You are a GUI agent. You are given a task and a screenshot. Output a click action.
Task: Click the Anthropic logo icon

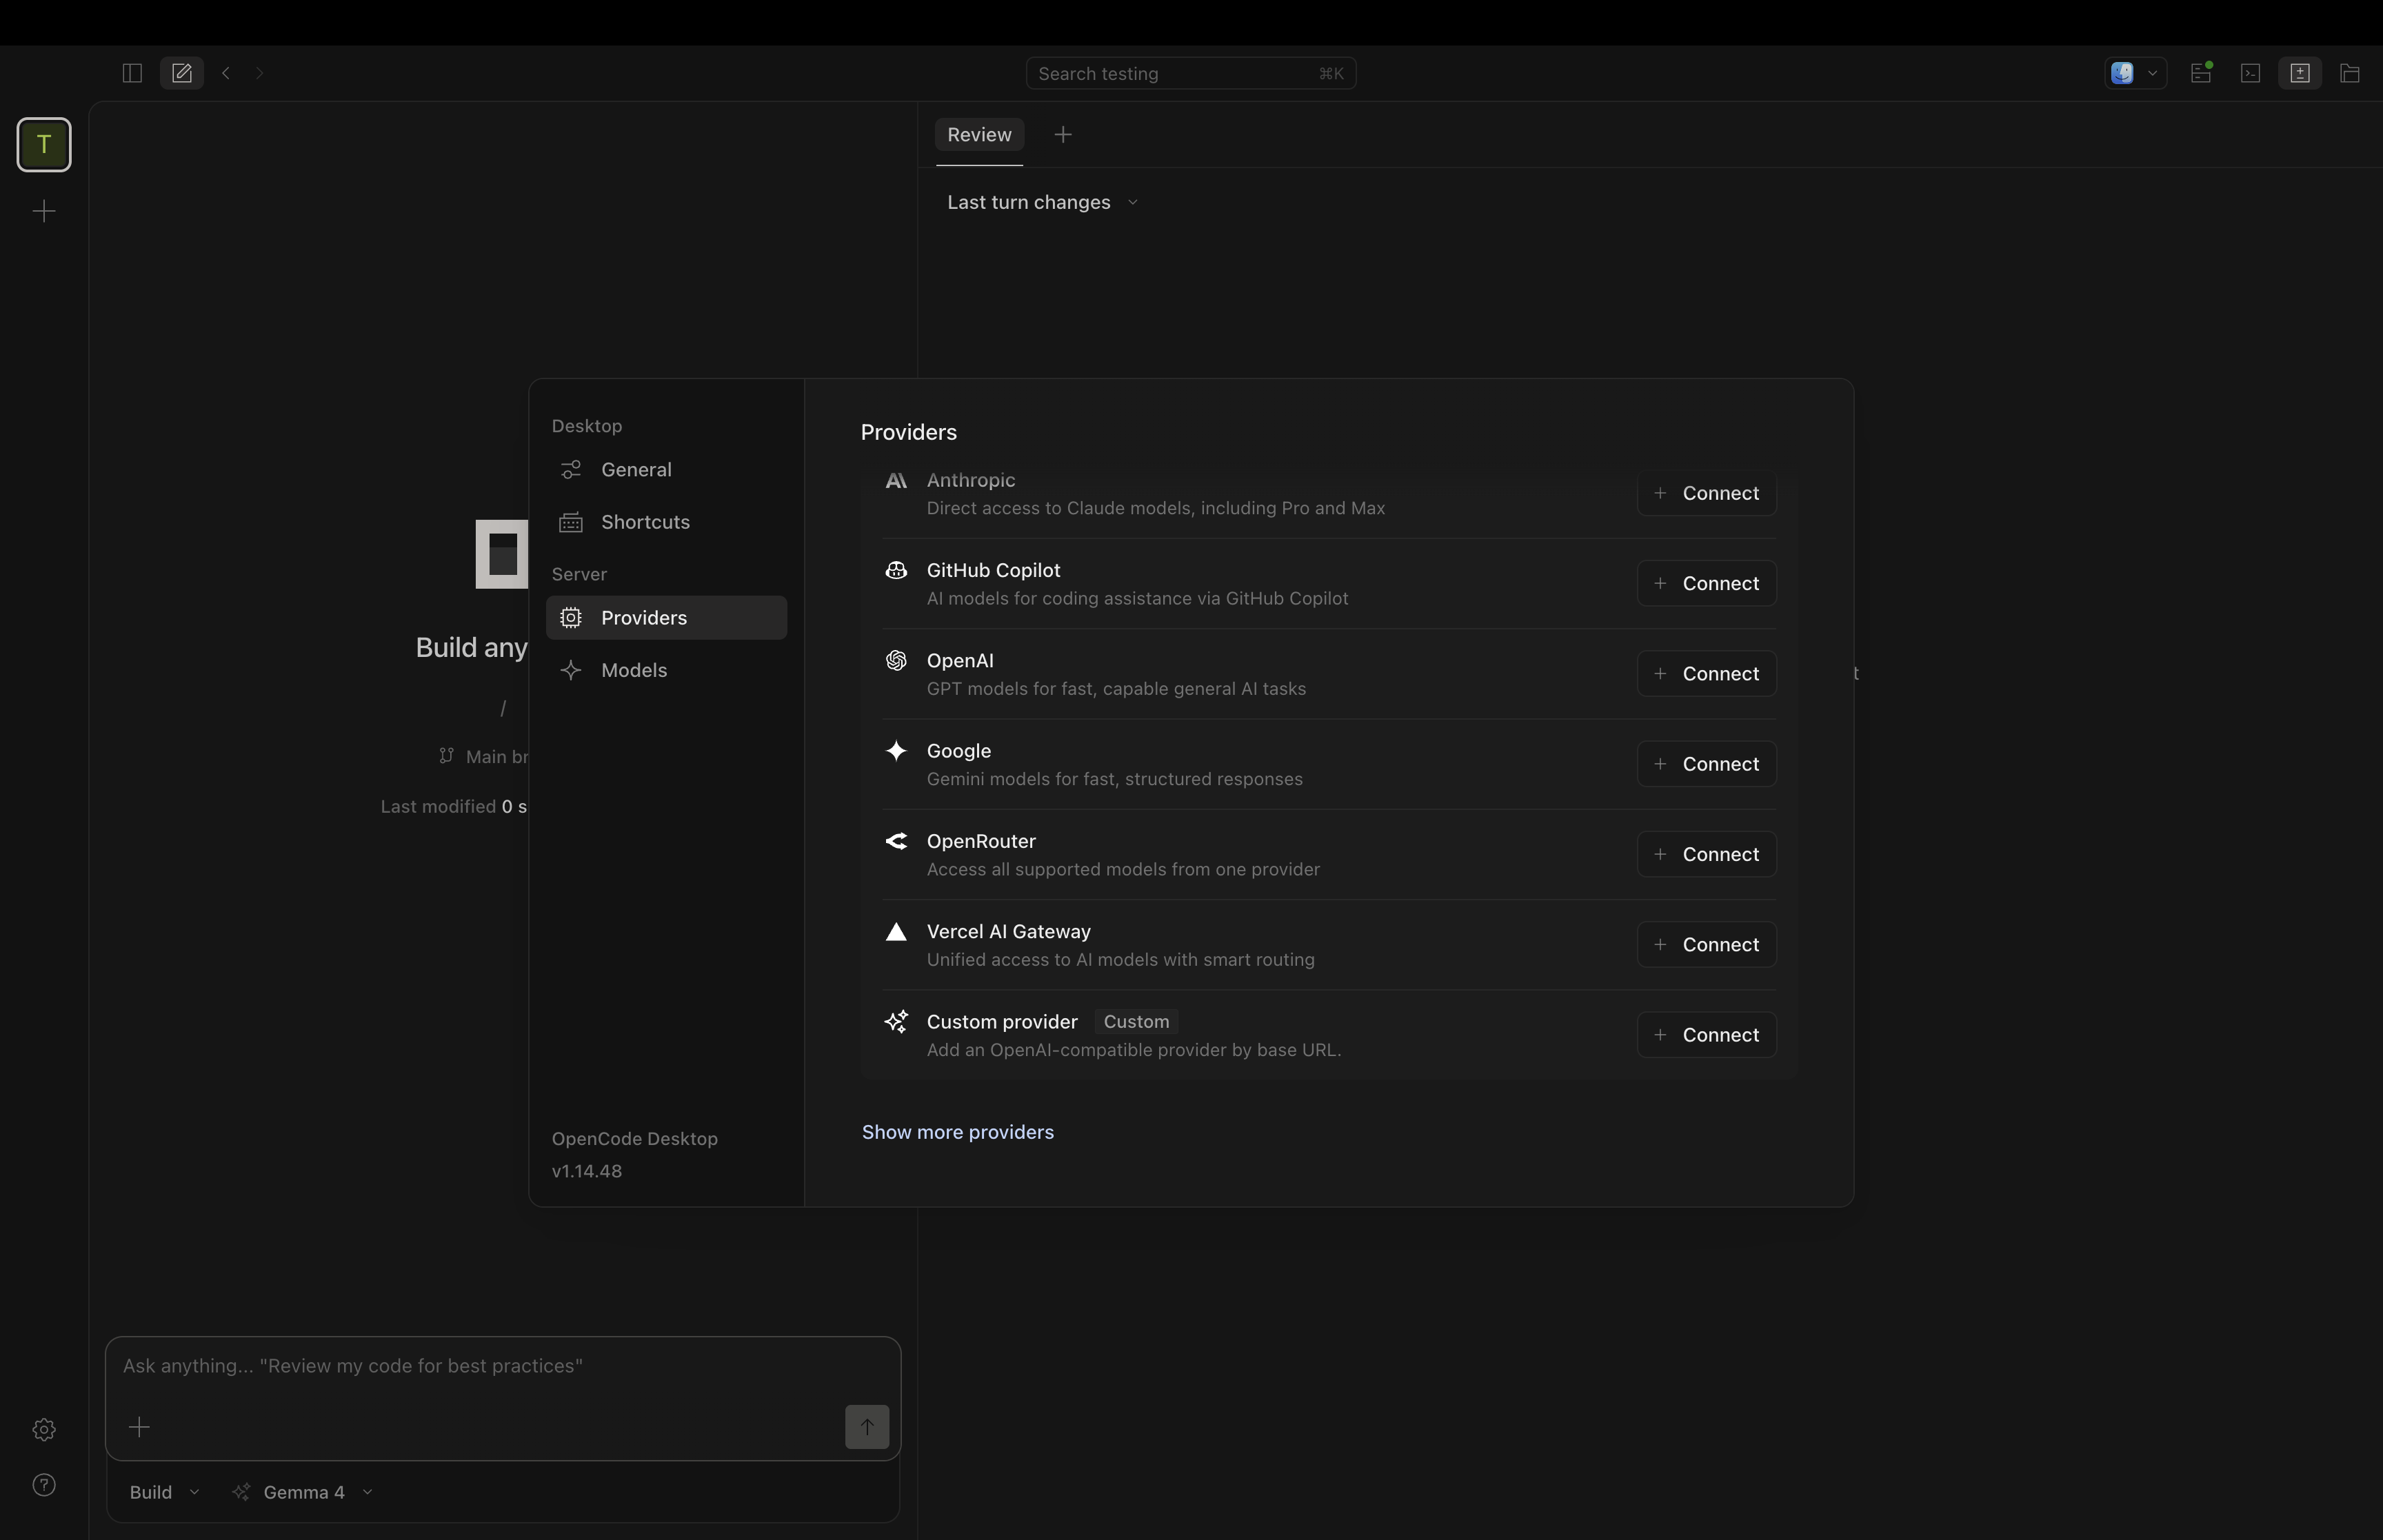coord(896,481)
